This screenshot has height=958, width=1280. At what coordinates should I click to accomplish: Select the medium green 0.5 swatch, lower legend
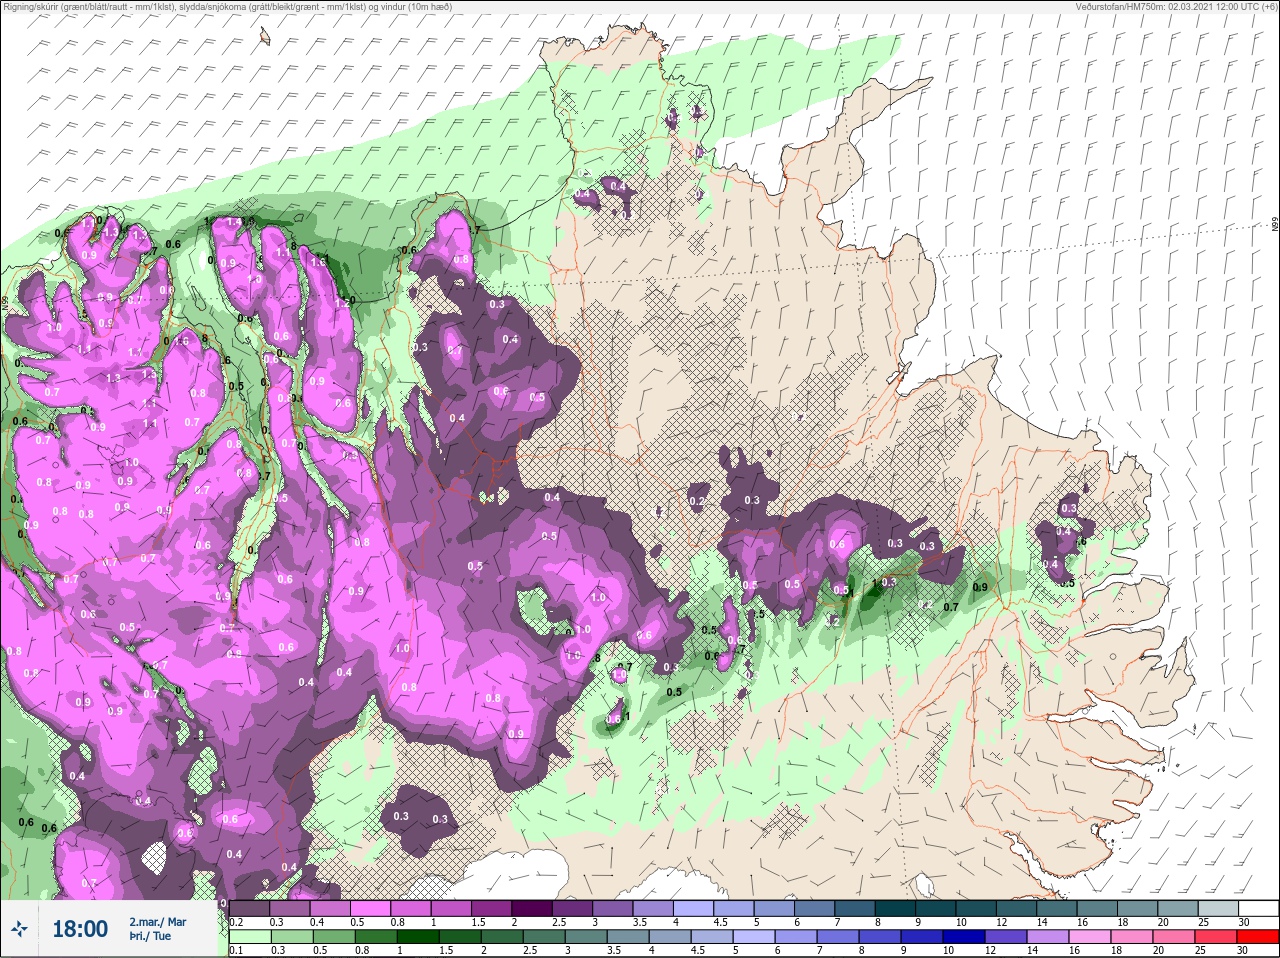tap(335, 937)
